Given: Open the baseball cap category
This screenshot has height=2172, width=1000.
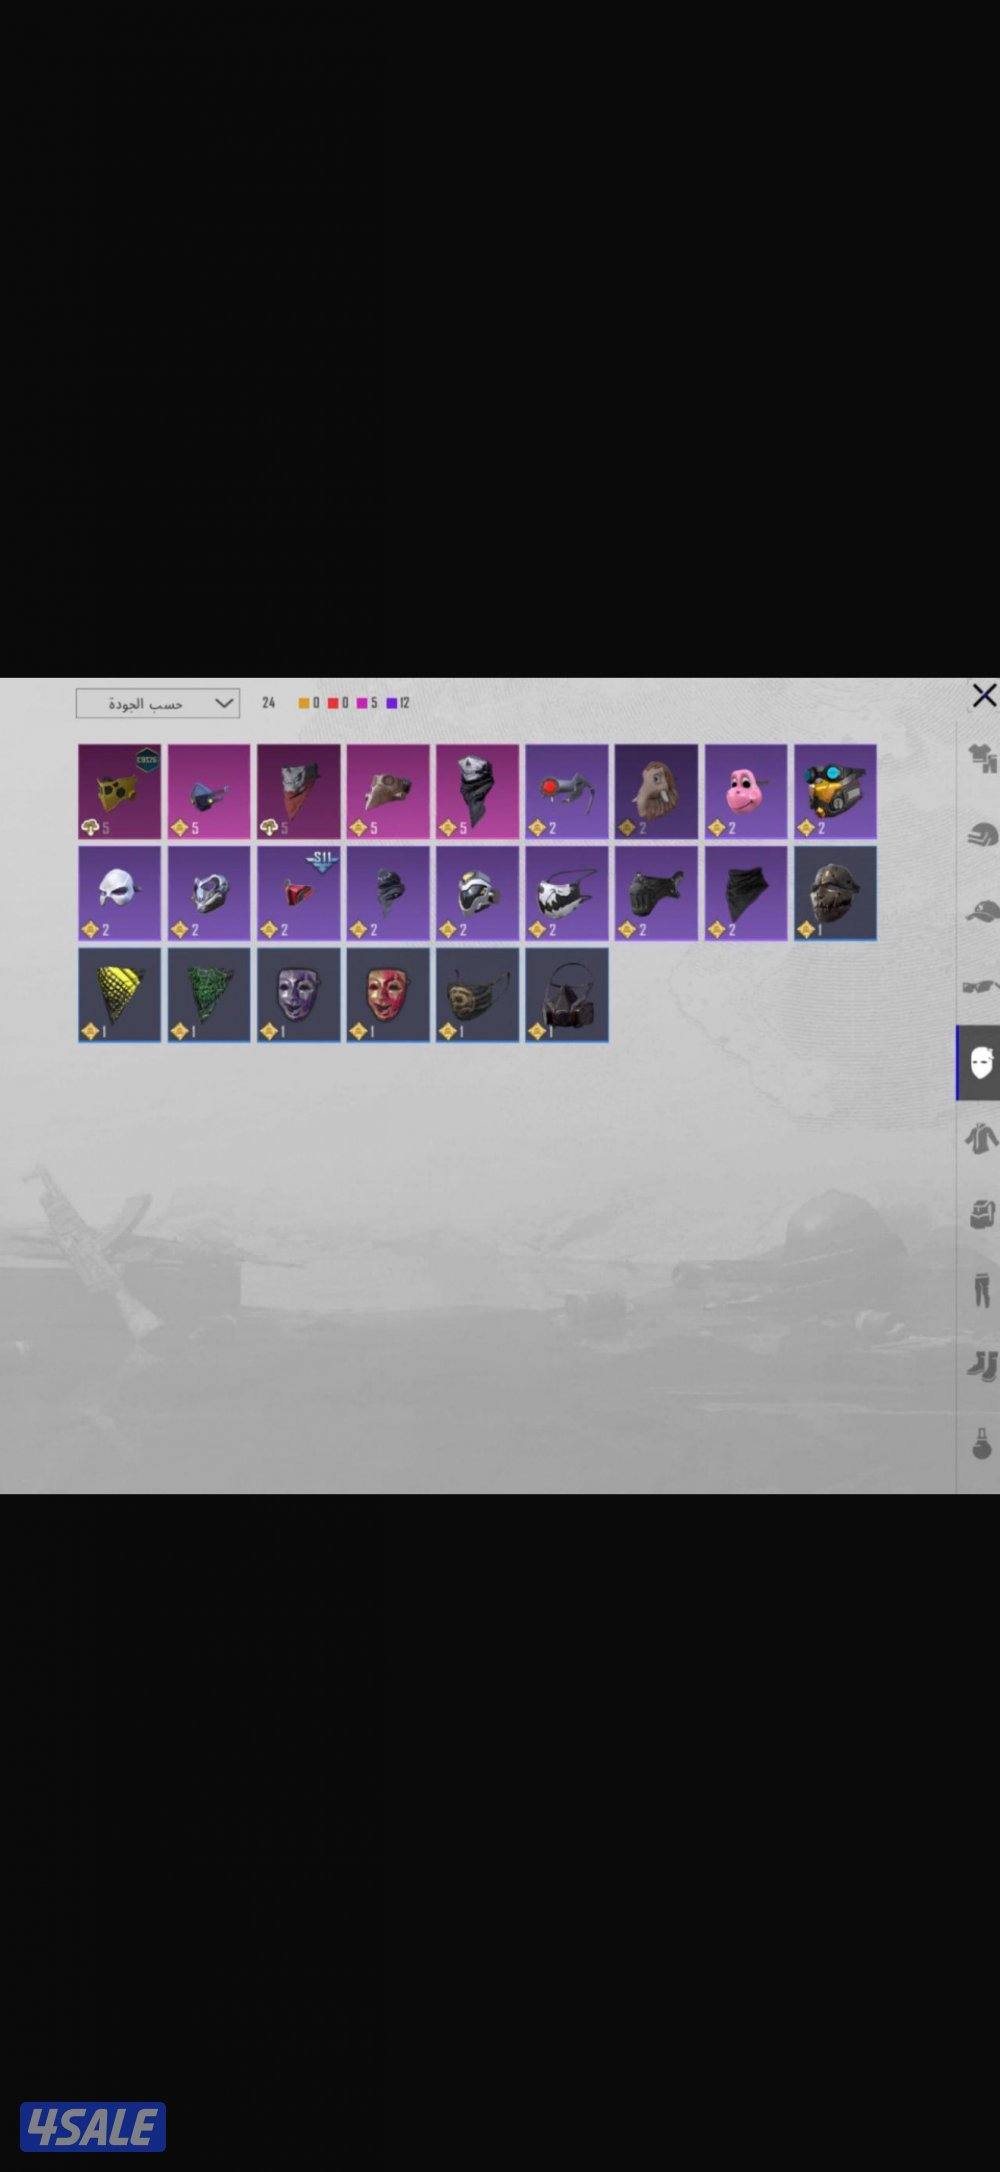Looking at the screenshot, I should (x=981, y=911).
